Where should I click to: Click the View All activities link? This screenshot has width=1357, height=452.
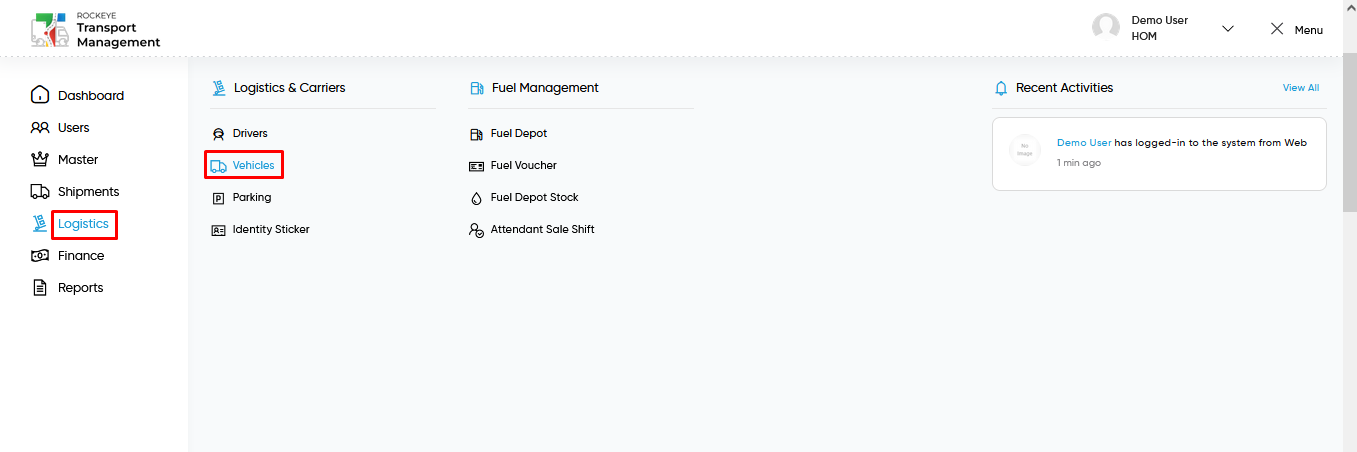tap(1301, 88)
